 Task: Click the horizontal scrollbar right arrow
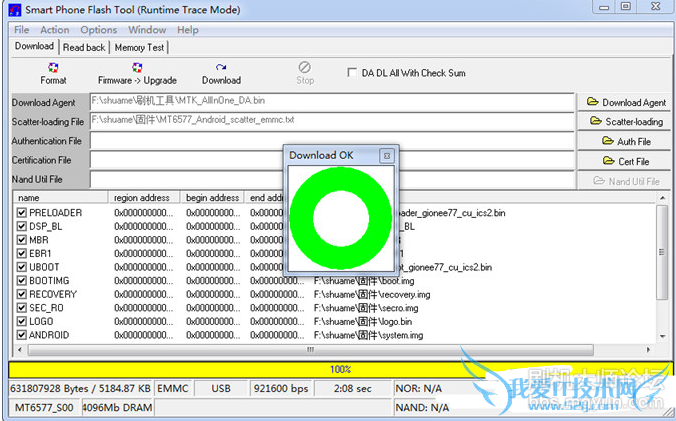(x=648, y=350)
